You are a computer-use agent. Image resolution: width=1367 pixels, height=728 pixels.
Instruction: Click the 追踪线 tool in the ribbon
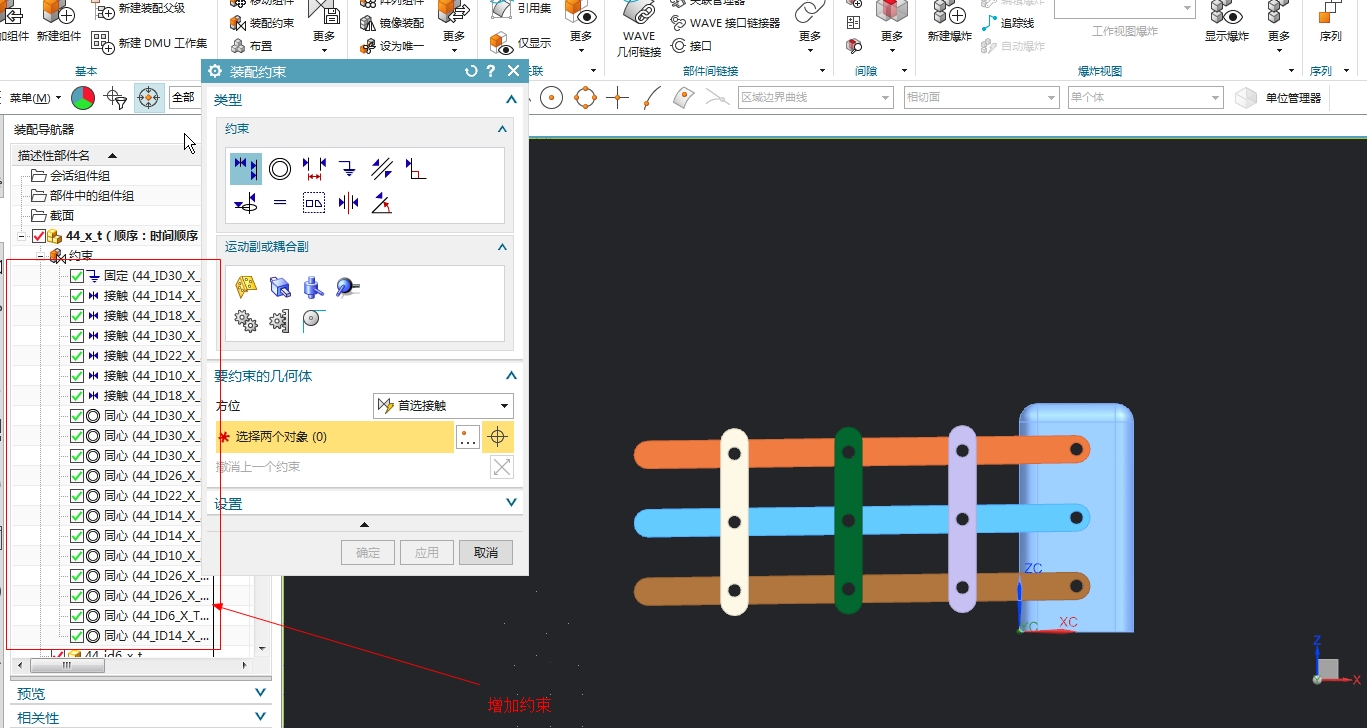(1008, 23)
